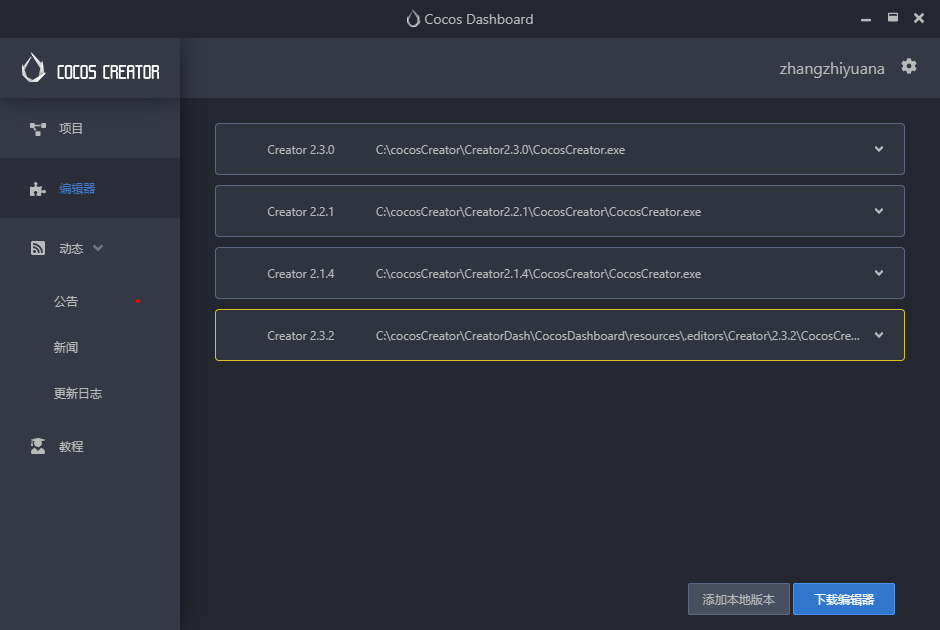Open settings with the gear icon
Image resolution: width=940 pixels, height=630 pixels.
point(909,66)
